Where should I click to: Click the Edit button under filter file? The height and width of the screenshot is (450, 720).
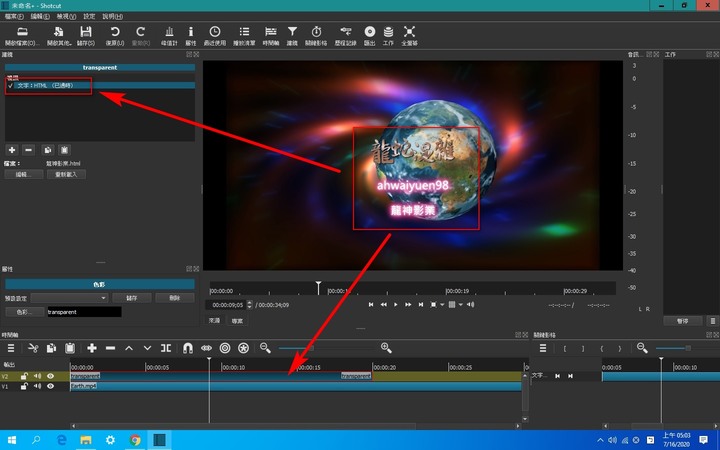[24, 174]
